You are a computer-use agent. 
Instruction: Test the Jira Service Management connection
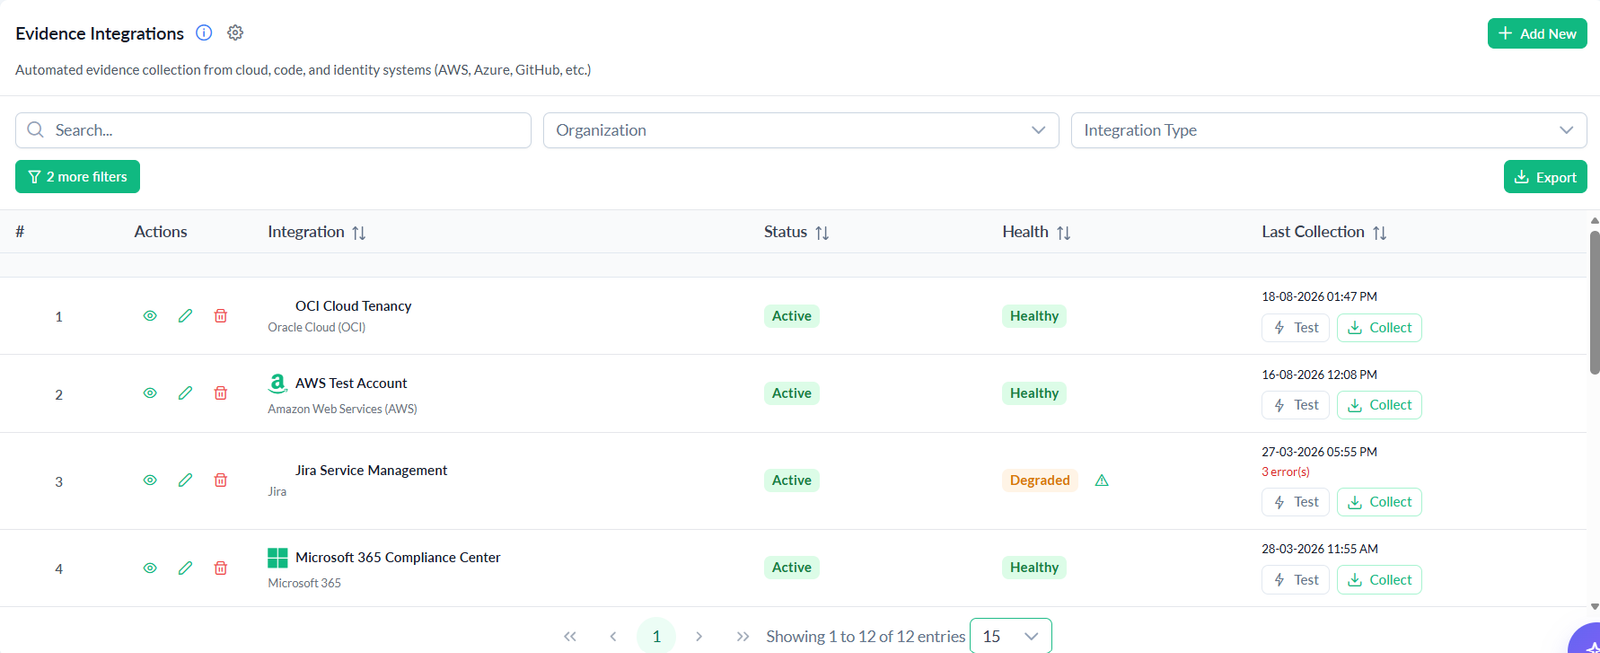coord(1296,502)
